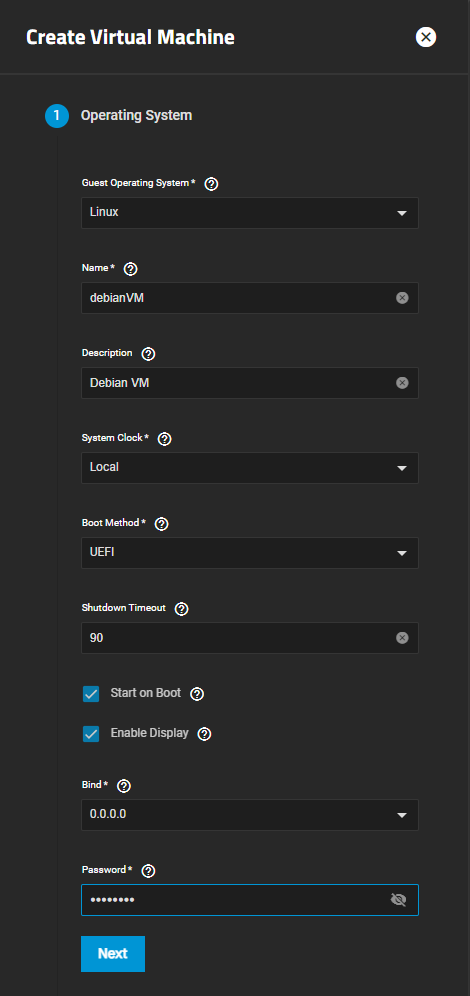Clear the debianVM name field
The image size is (470, 996).
tap(402, 298)
